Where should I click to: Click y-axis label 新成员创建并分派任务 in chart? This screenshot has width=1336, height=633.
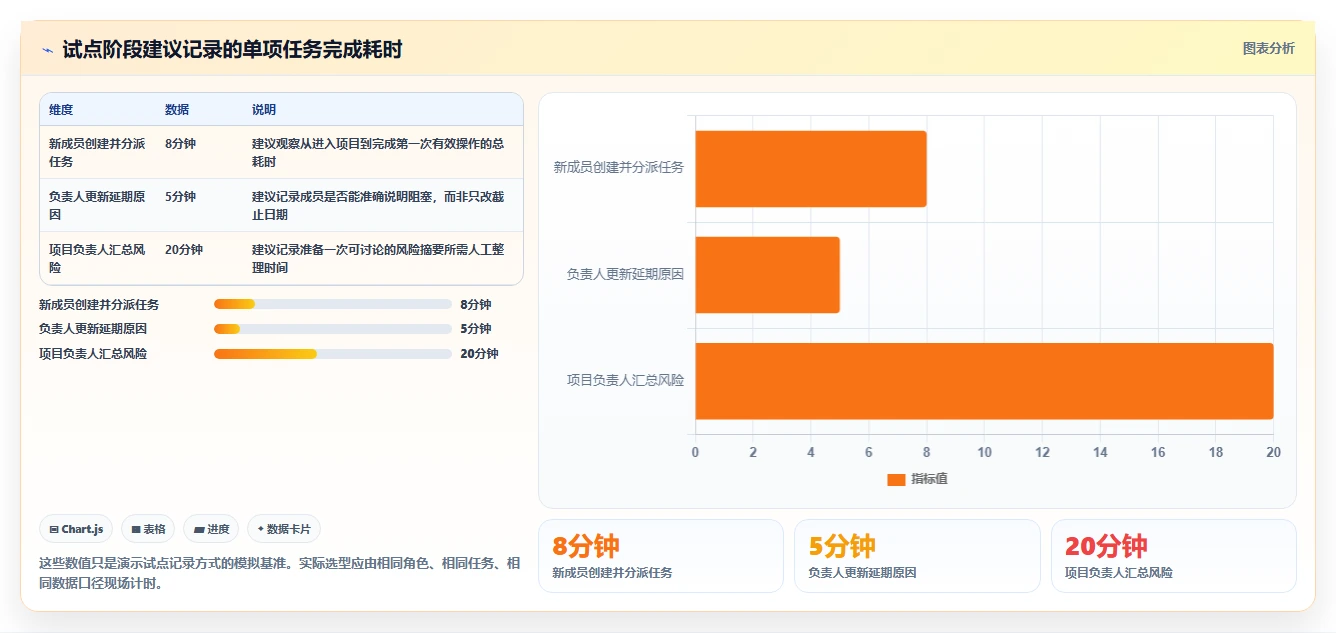[x=619, y=168]
